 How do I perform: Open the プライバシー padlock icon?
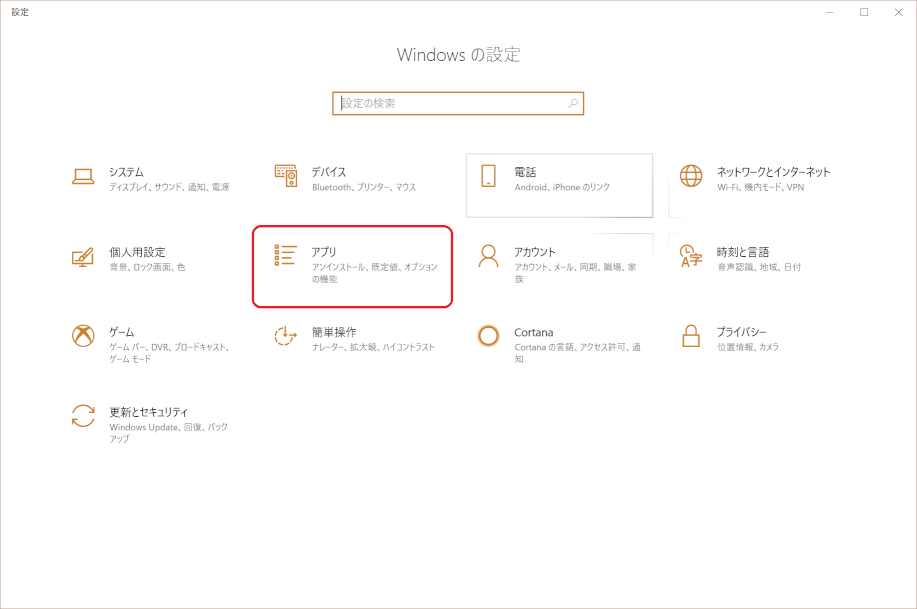(x=691, y=336)
